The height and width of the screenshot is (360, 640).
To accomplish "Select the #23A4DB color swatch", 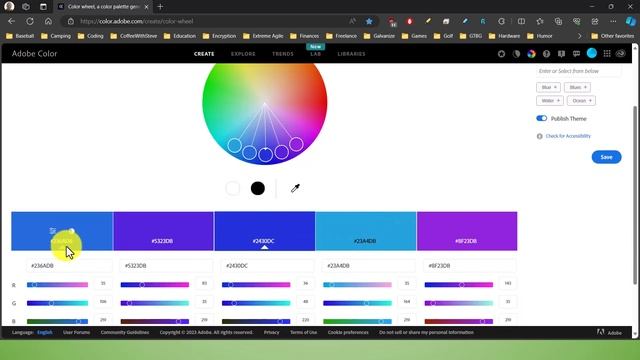I will click(x=366, y=231).
